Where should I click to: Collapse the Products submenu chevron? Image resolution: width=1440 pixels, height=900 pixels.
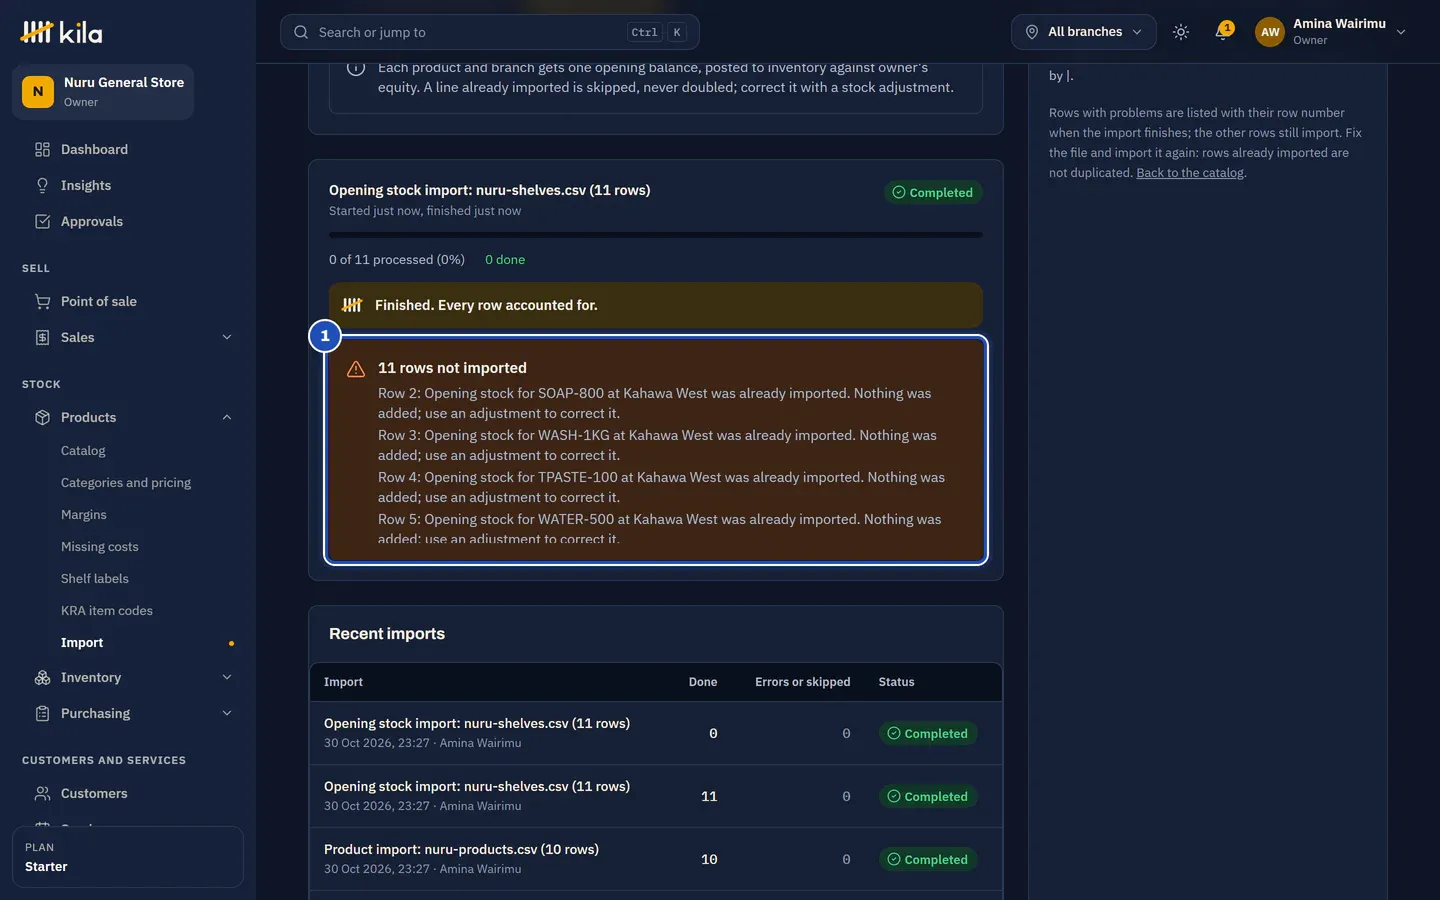click(x=227, y=417)
